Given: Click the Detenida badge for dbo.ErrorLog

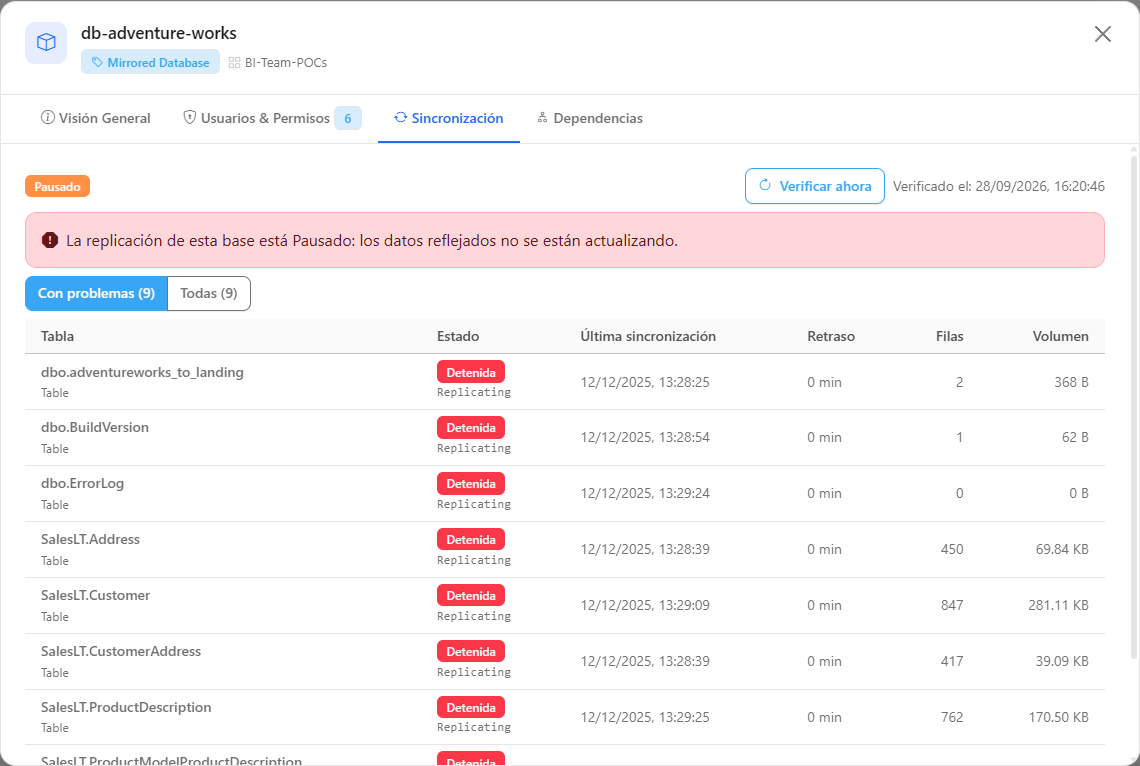Looking at the screenshot, I should 470,484.
